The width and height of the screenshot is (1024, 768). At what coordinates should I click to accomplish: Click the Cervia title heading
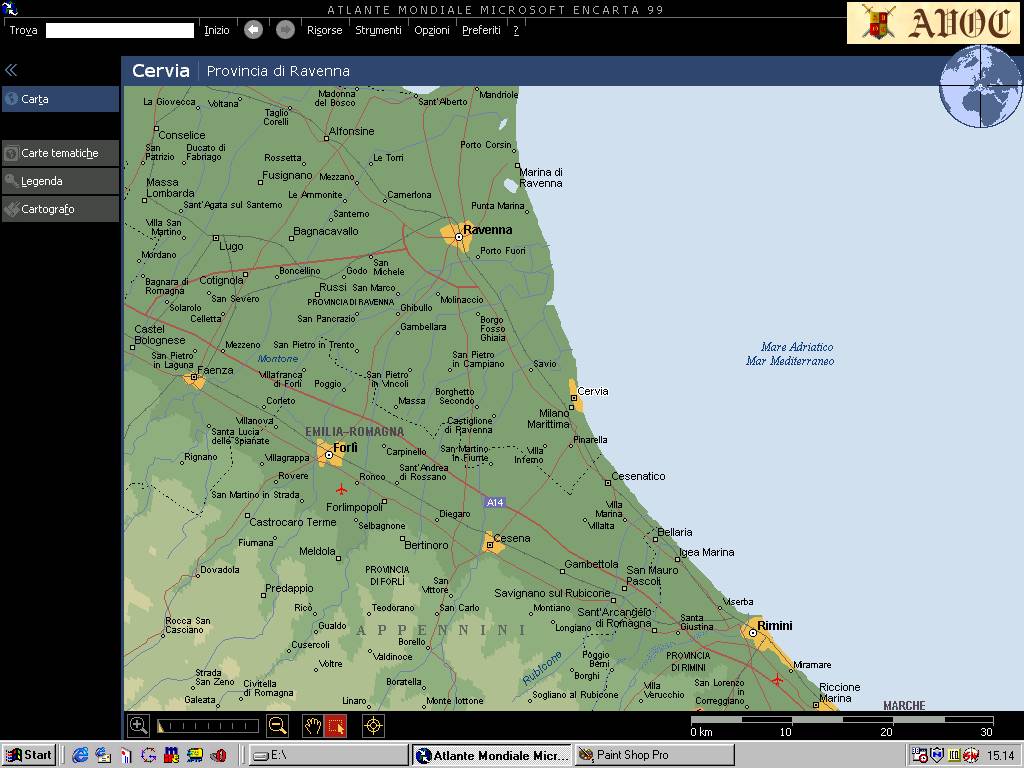161,71
